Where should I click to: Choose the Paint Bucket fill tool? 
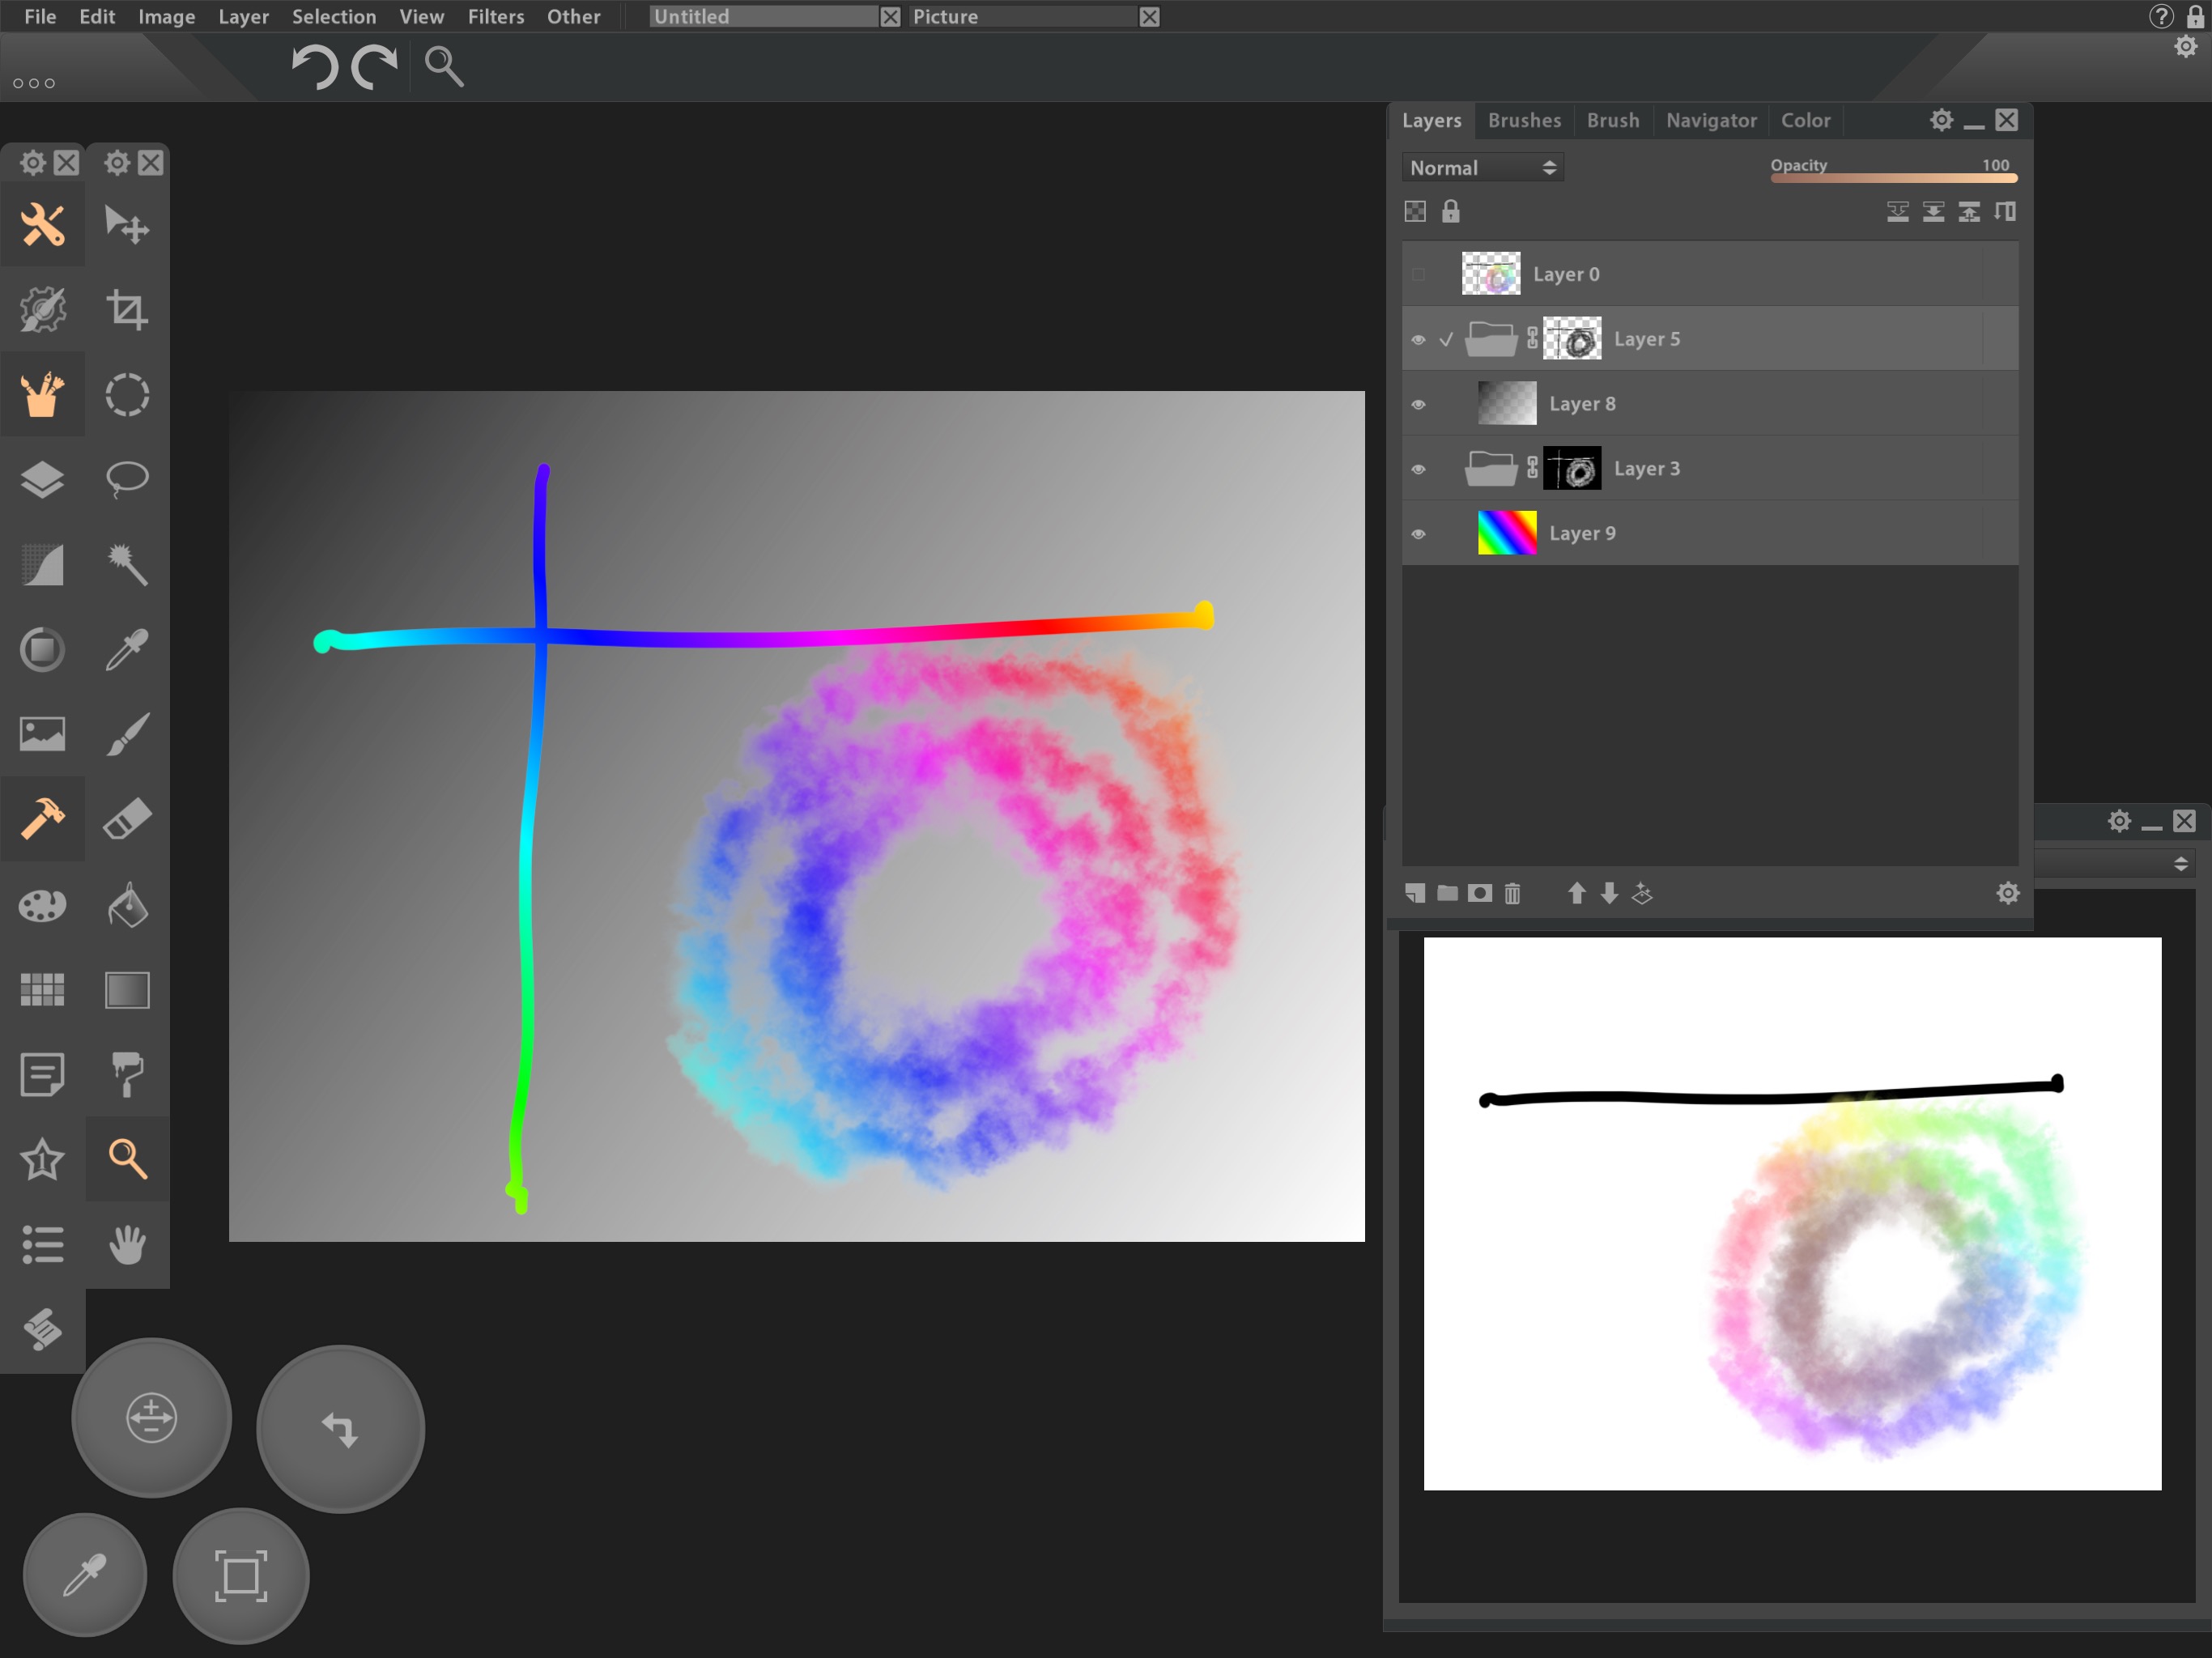[x=127, y=905]
